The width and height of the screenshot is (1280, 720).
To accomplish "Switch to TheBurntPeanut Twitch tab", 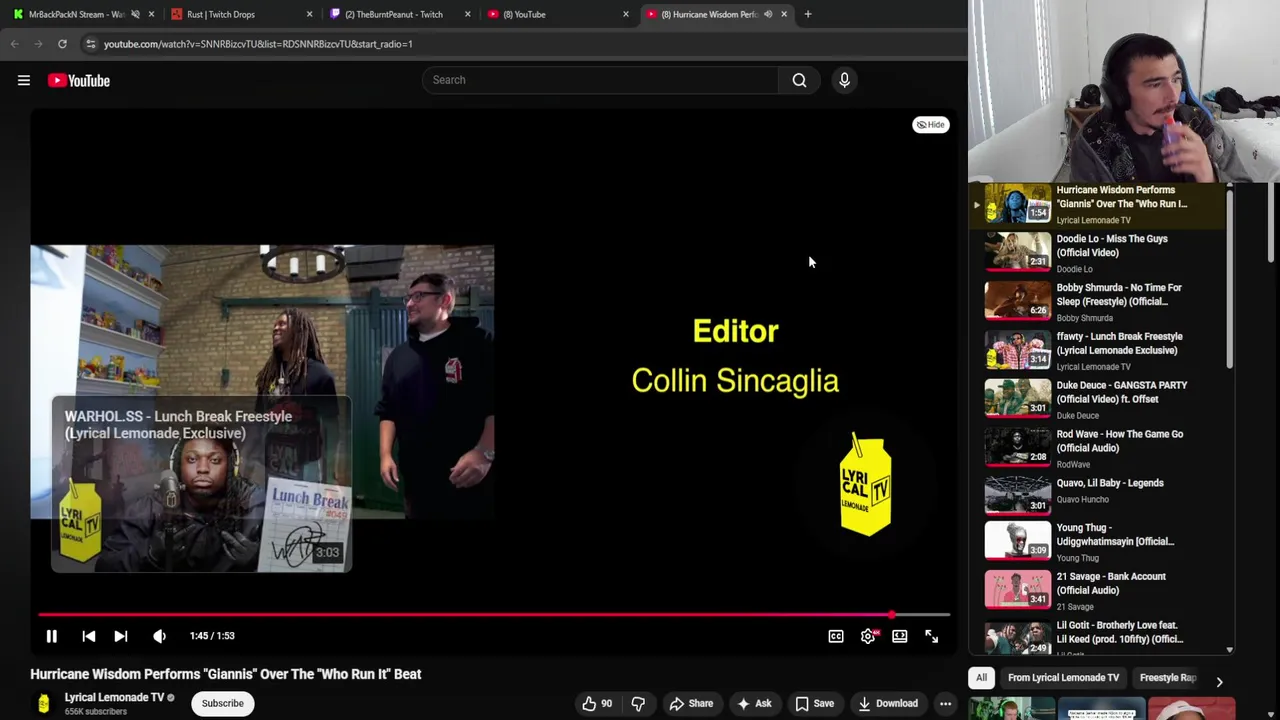I will click(394, 14).
